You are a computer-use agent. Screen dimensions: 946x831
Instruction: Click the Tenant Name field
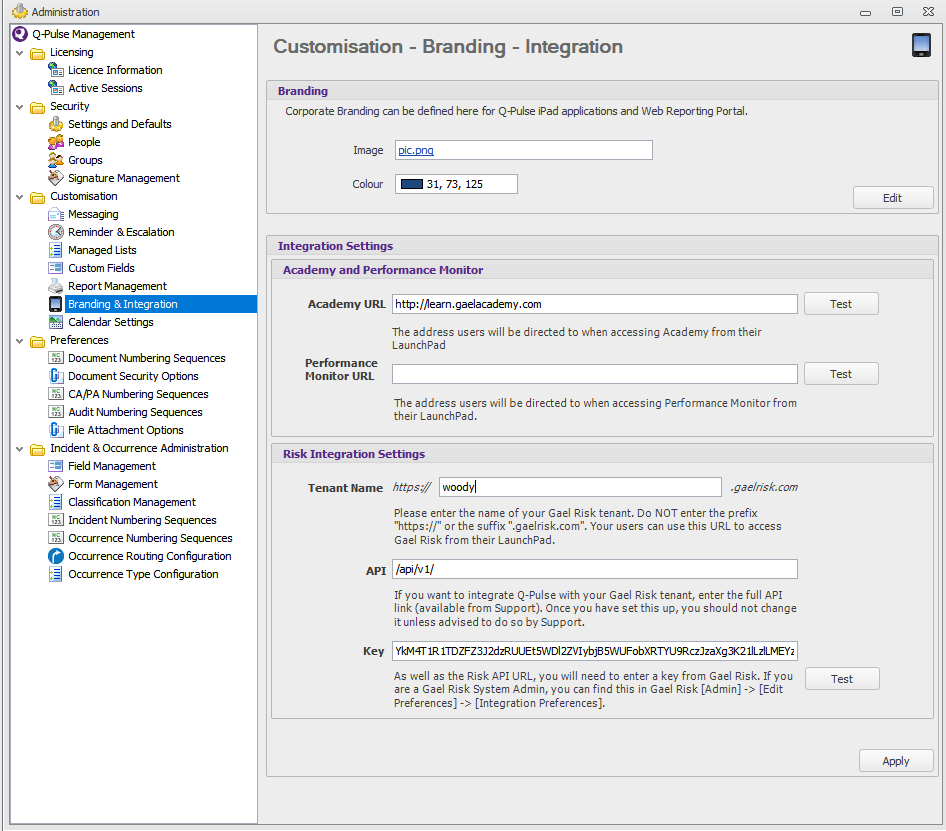[580, 487]
